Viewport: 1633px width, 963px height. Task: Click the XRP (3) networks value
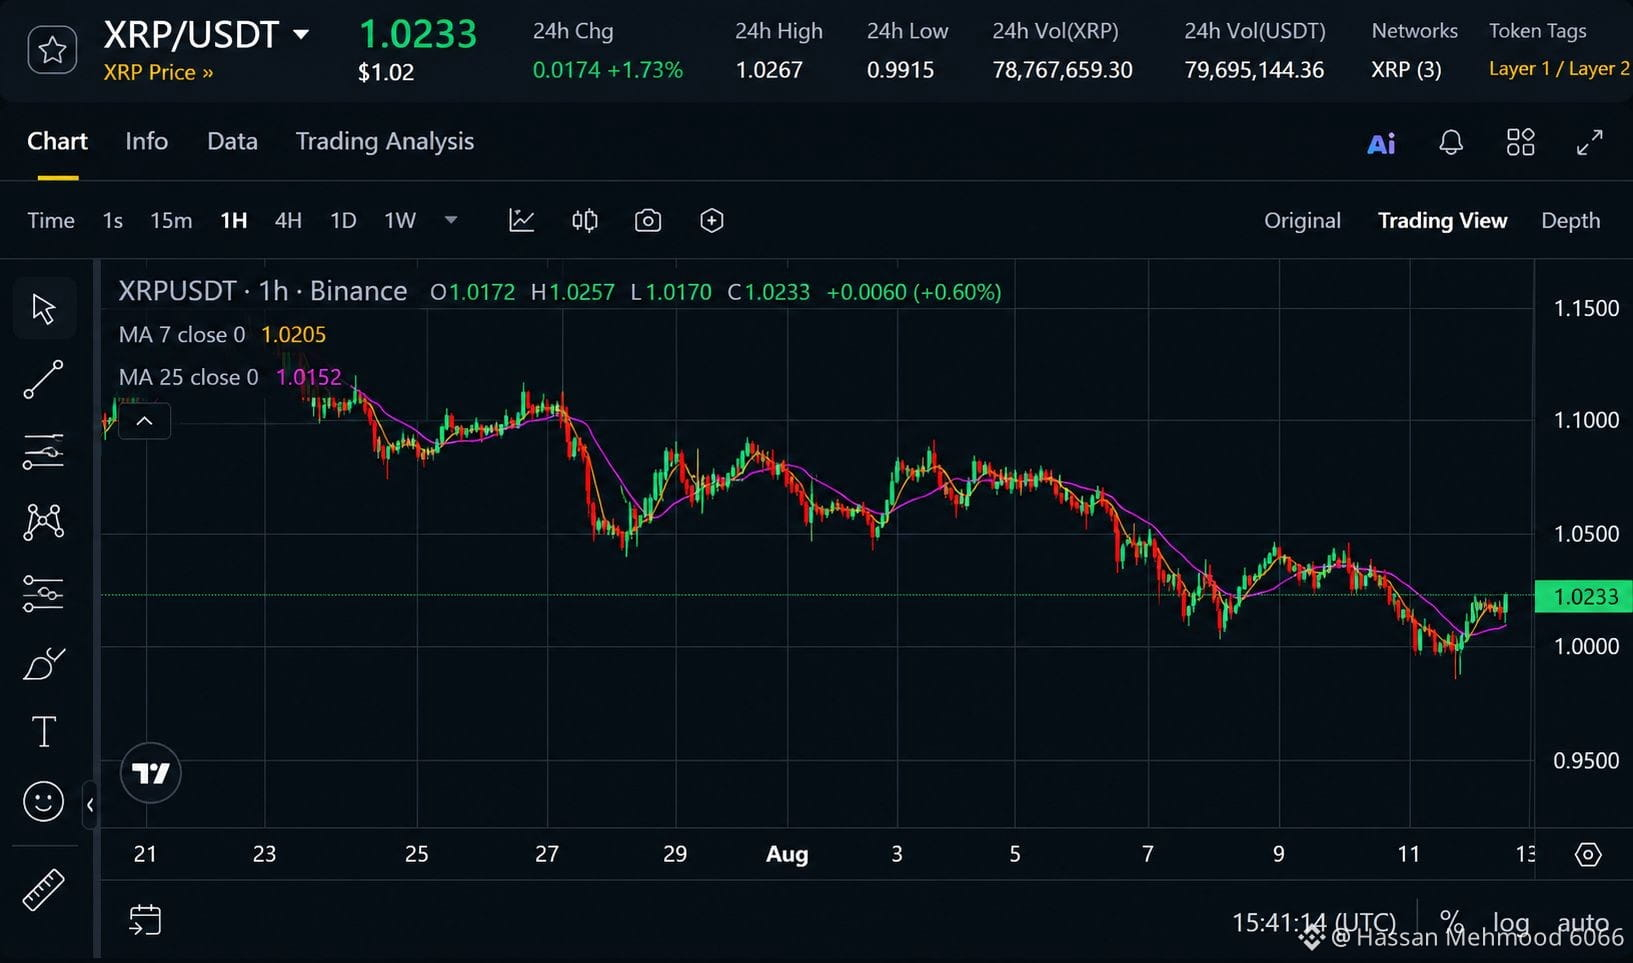click(1406, 70)
